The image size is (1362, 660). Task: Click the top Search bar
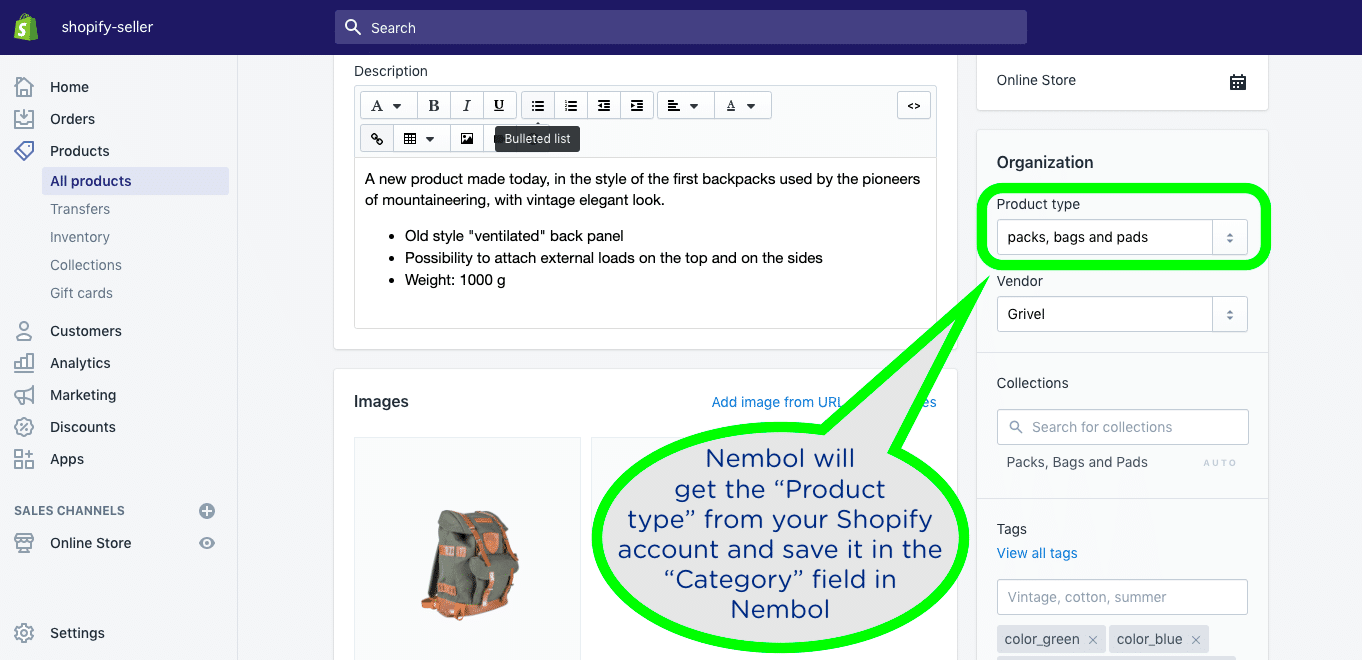(681, 27)
